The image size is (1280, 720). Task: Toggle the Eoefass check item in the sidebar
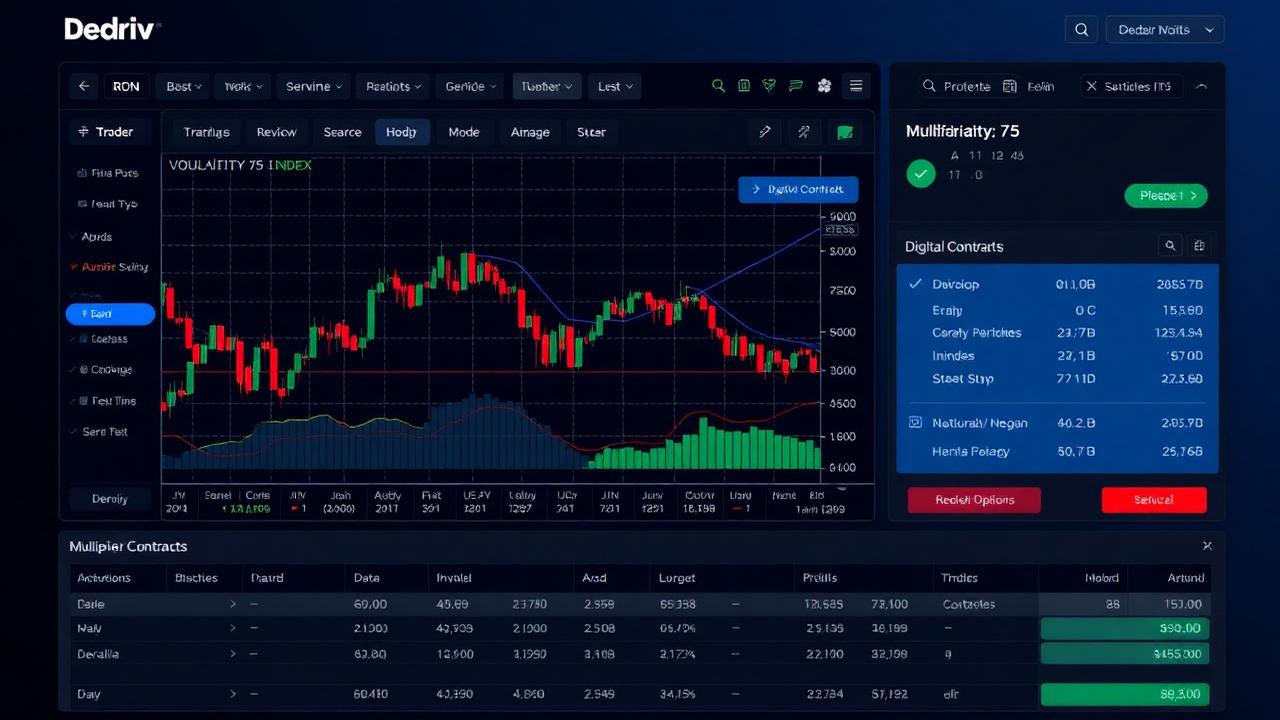coord(74,339)
